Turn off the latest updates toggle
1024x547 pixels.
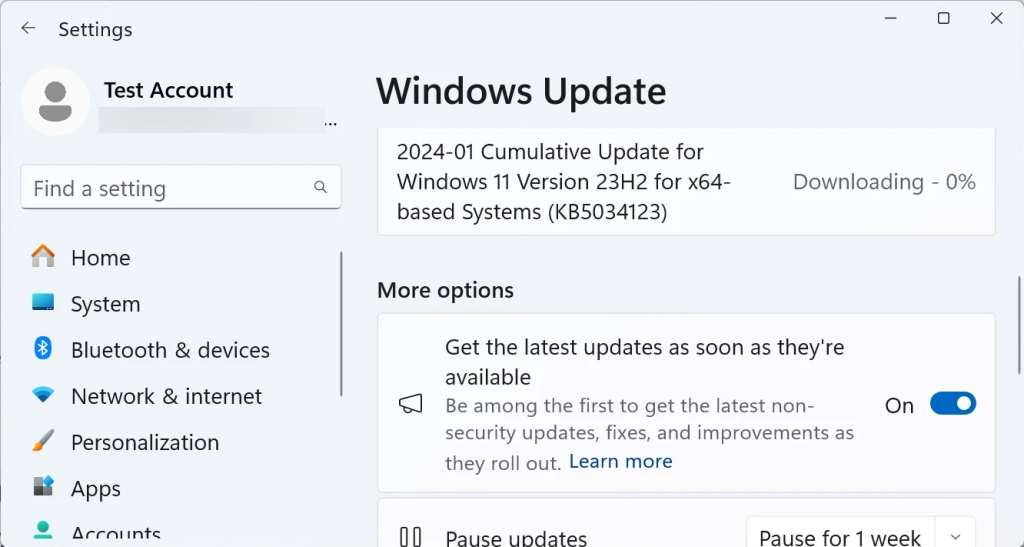click(952, 404)
